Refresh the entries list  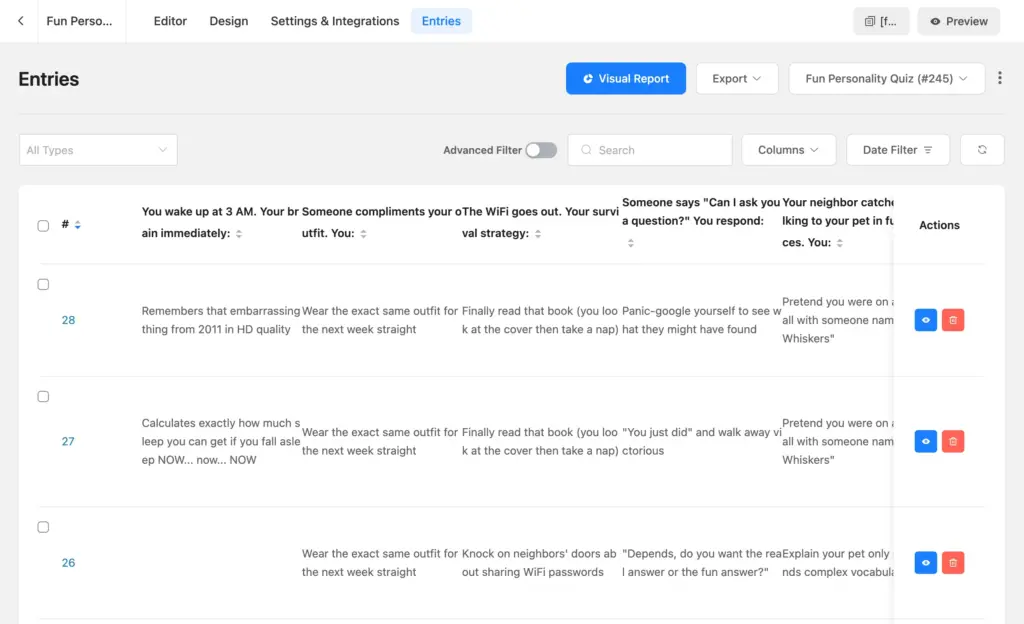(x=982, y=149)
